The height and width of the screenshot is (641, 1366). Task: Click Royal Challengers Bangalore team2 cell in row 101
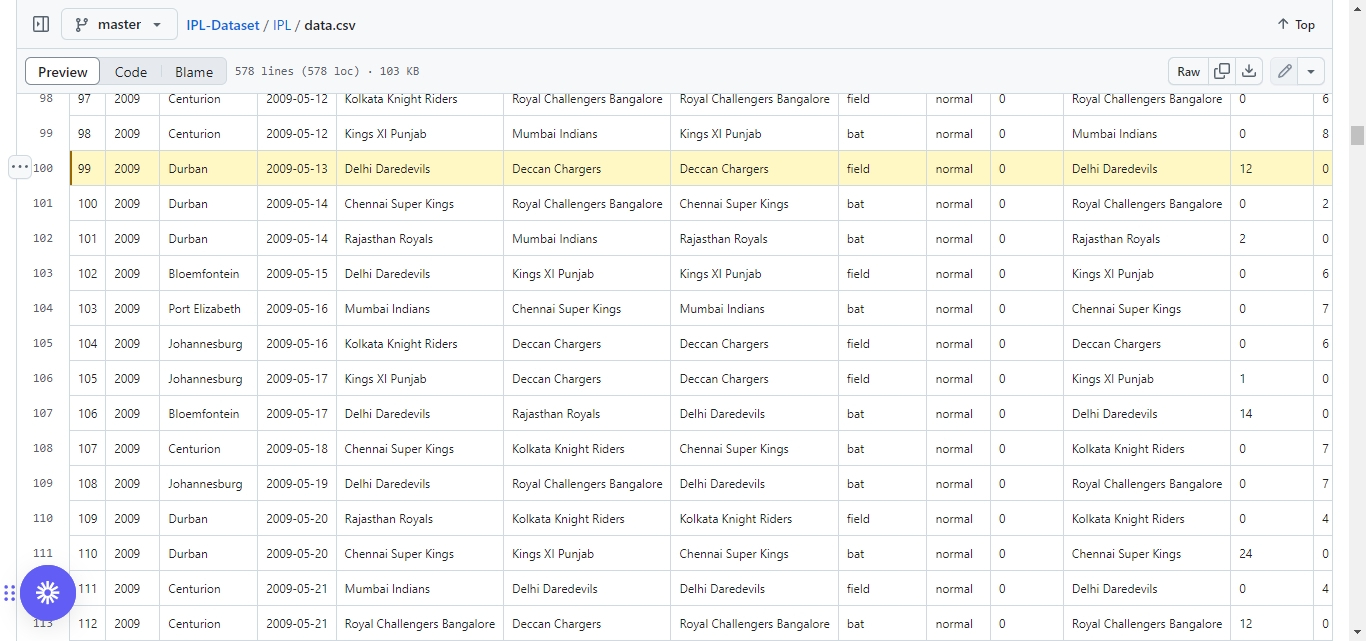(587, 204)
